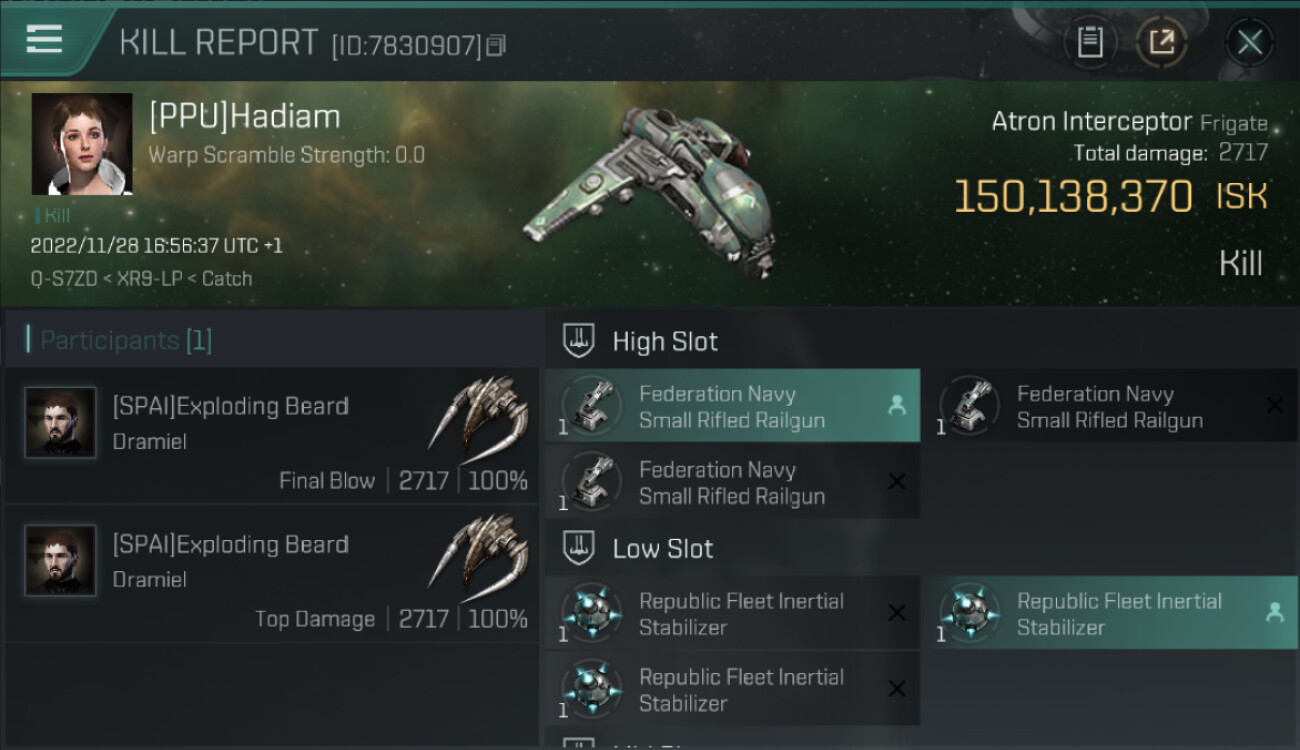Select the highlighted Republic Fleet Inertial Stabilizer
Screen dimensions: 1300x750
point(1116,613)
